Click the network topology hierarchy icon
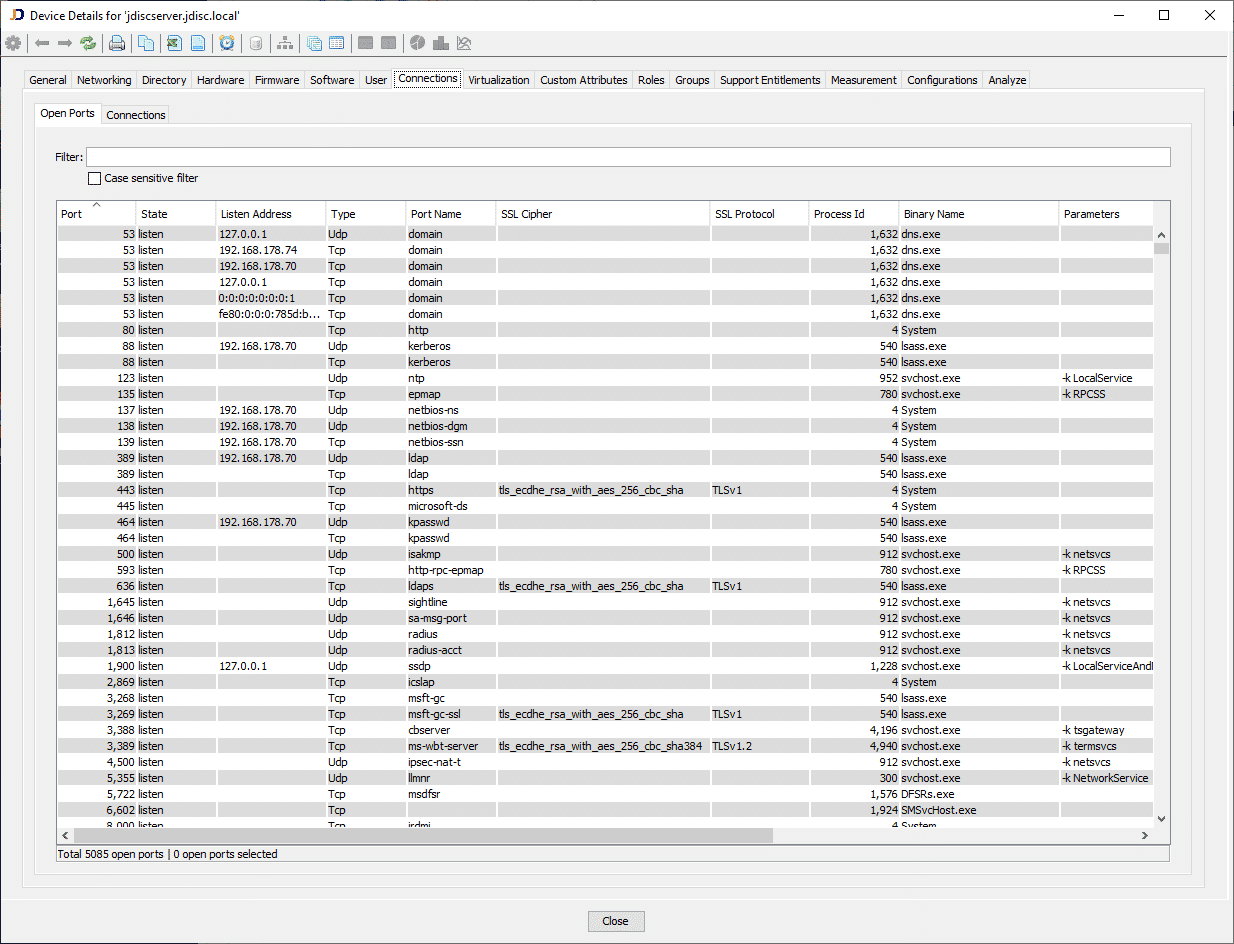Viewport: 1234px width, 944px height. point(284,43)
